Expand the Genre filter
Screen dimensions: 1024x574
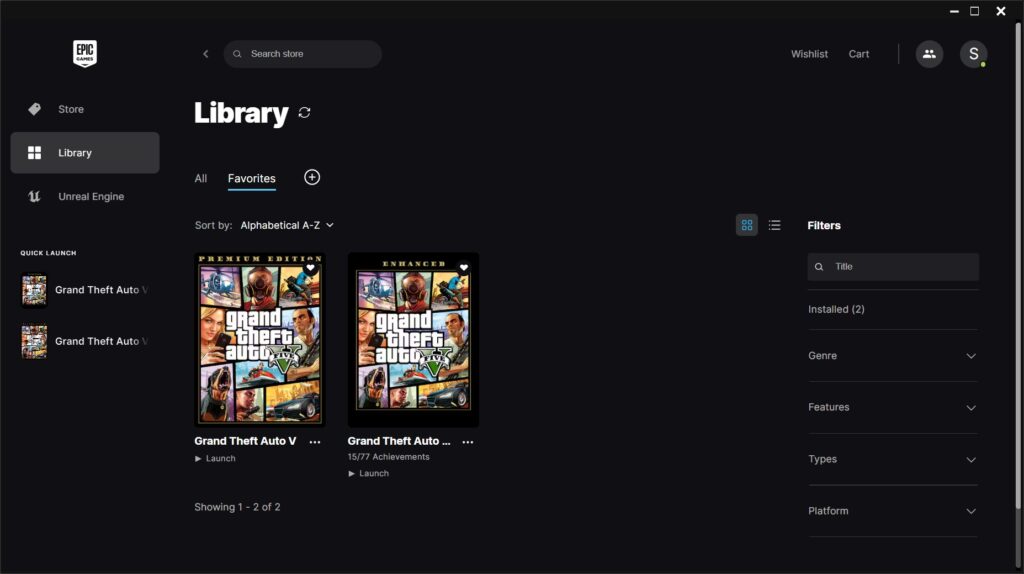pyautogui.click(x=893, y=356)
